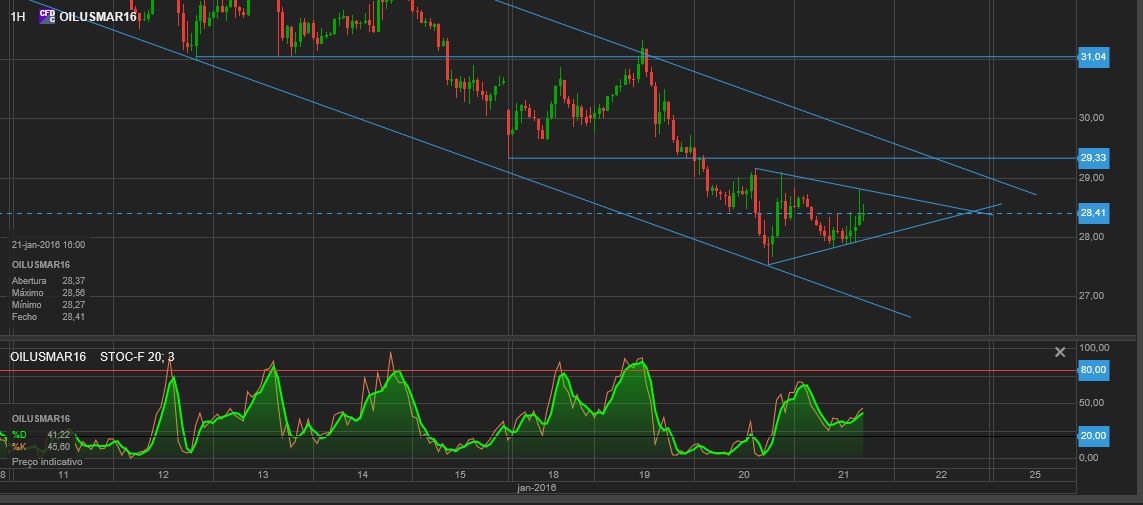
Task: Click the Abertura 28,37 row
Action: [48, 281]
